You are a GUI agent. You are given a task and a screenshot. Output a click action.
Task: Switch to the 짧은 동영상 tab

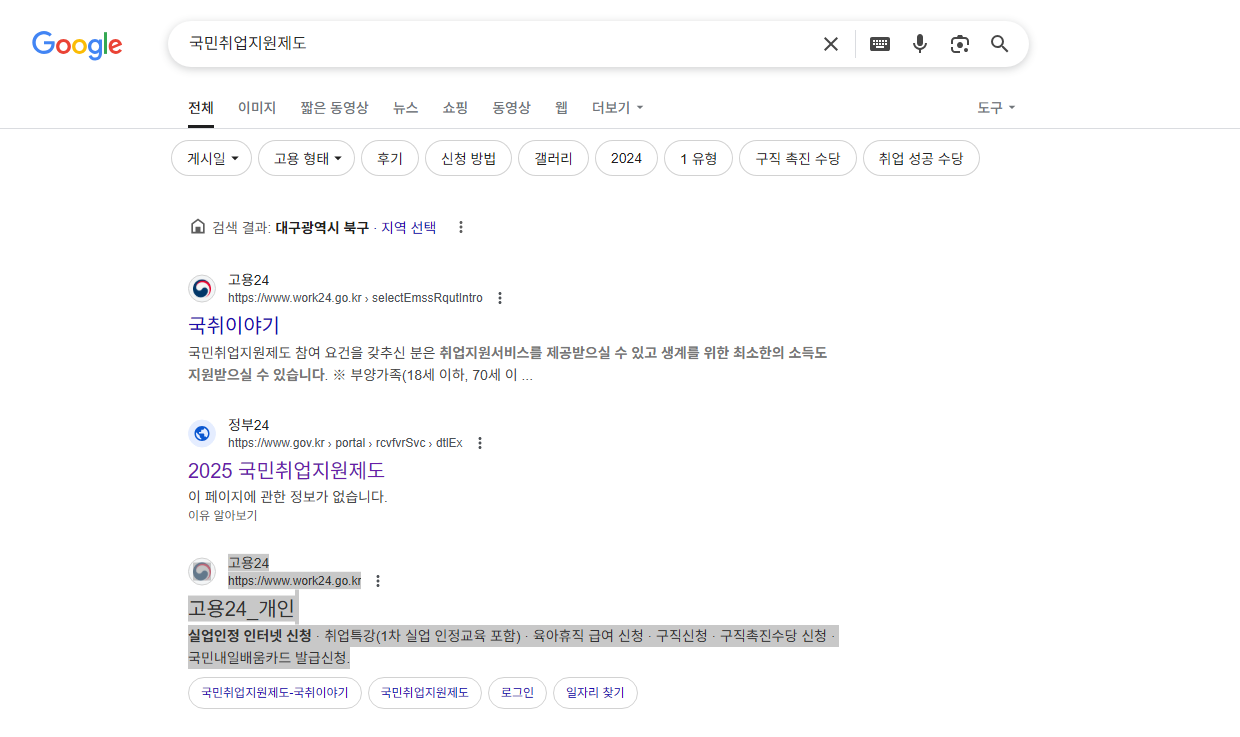[x=334, y=107]
